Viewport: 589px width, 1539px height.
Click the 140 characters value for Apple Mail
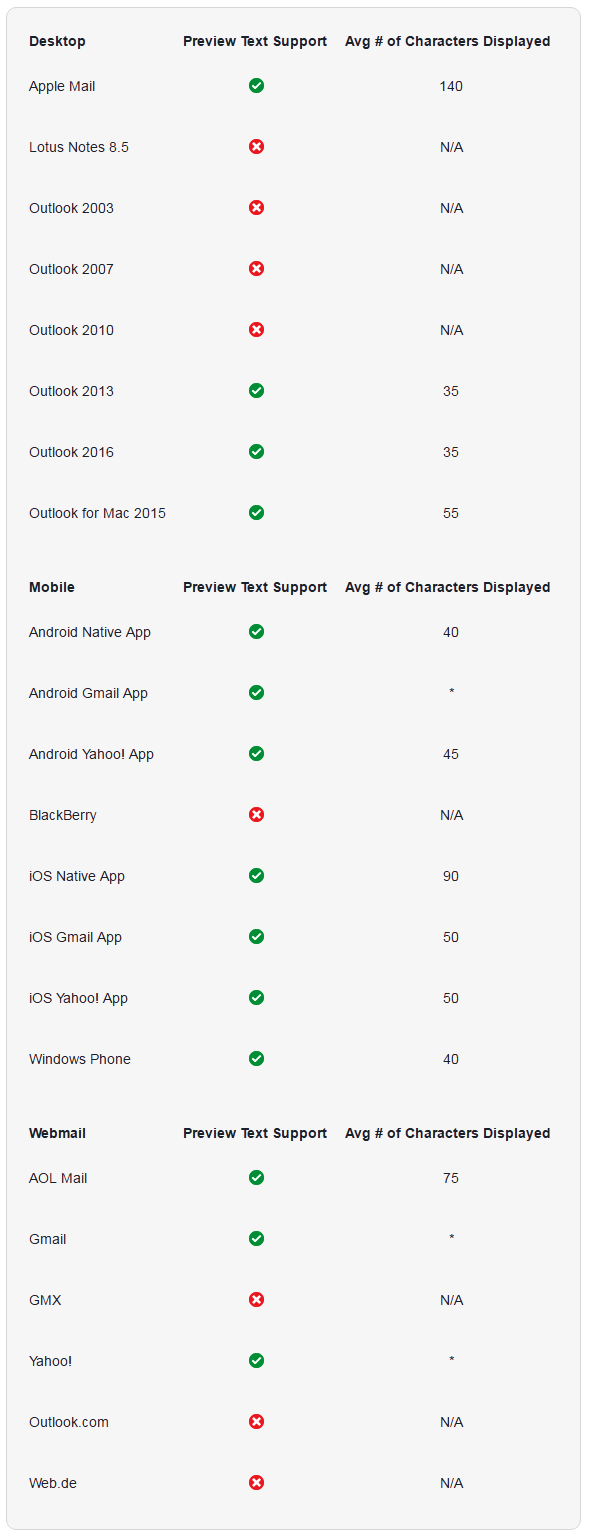click(451, 86)
